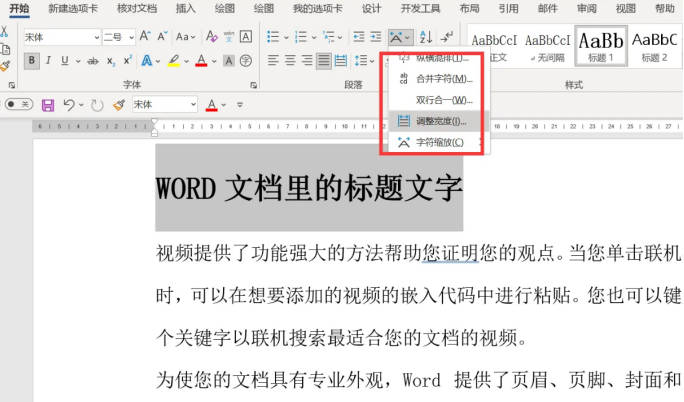Open the 引用 tab
Viewport: 684px width, 402px height.
click(509, 8)
